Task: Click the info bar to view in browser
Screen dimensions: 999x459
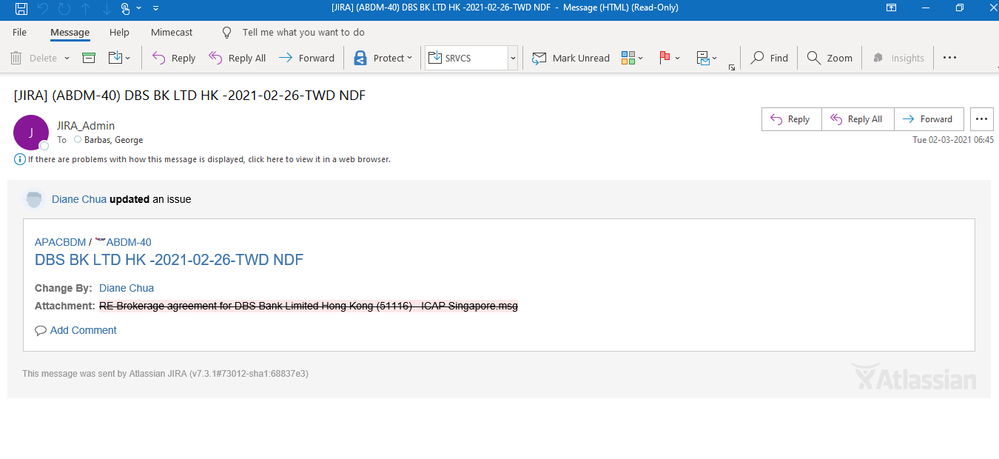Action: point(203,159)
